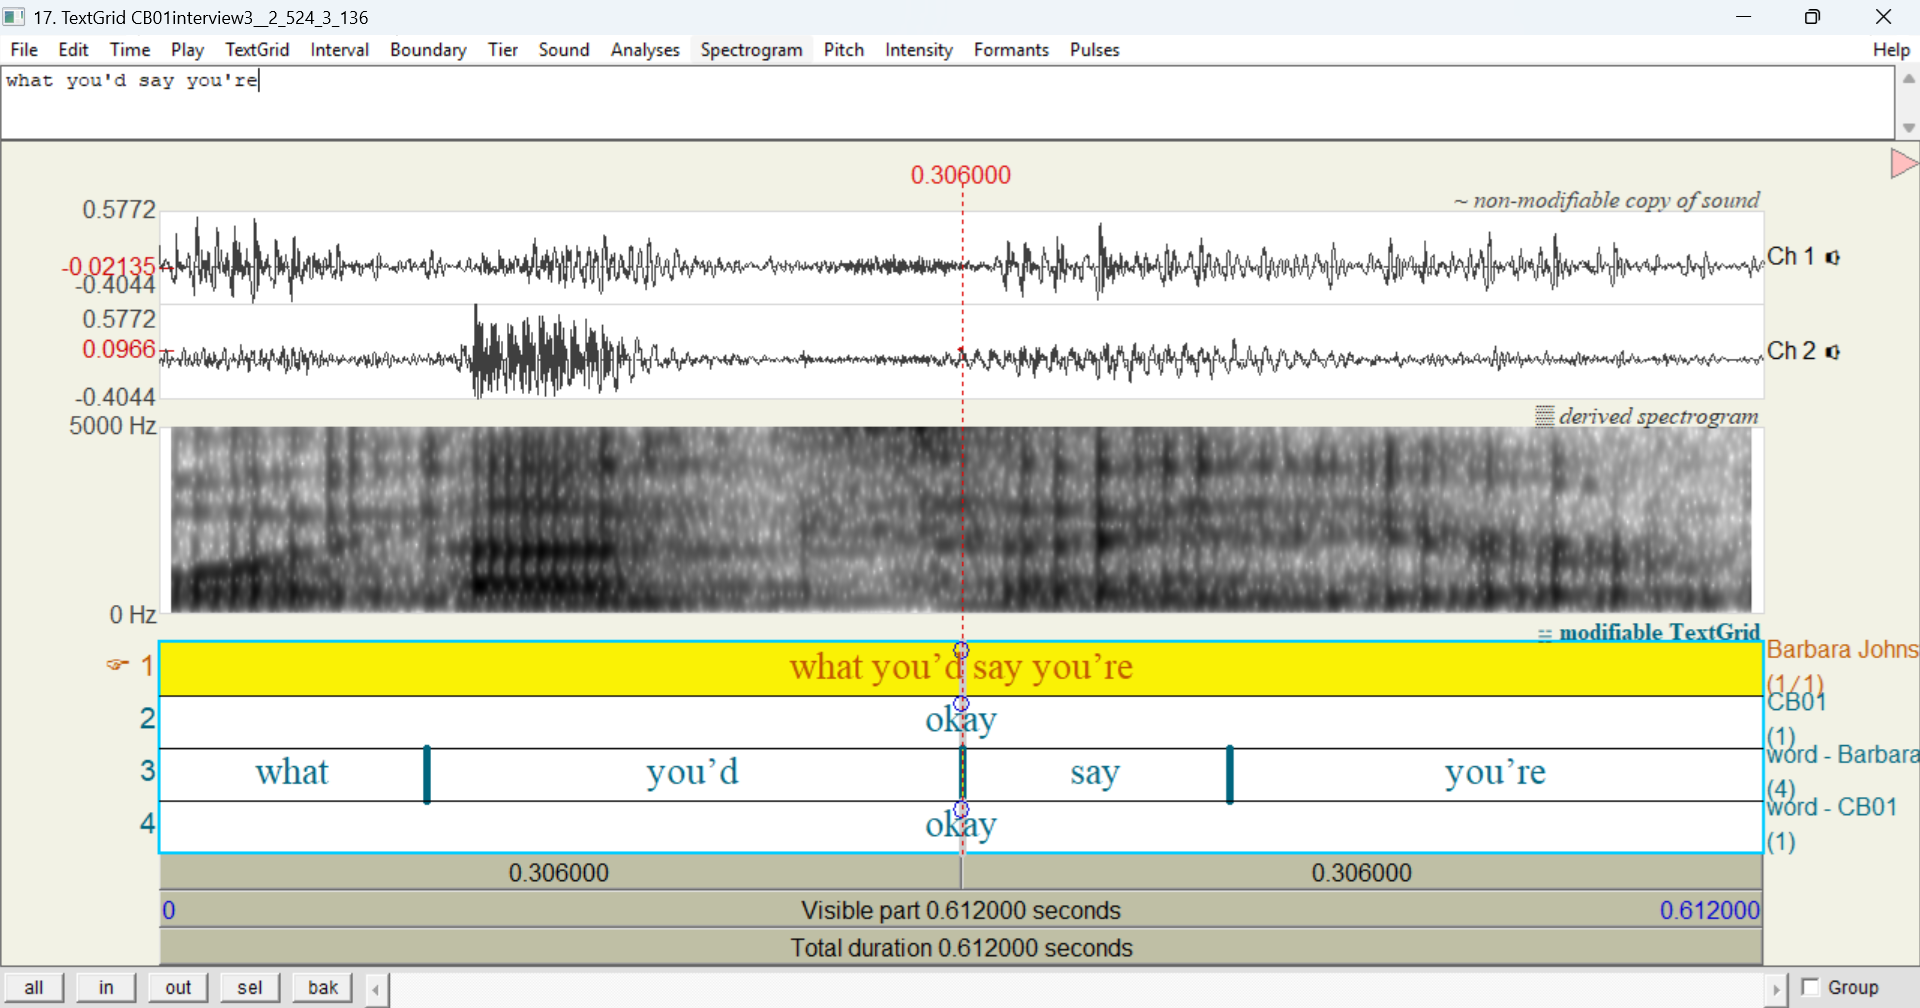
Task: Click boundary between 'what' and "you'd"
Action: point(427,774)
